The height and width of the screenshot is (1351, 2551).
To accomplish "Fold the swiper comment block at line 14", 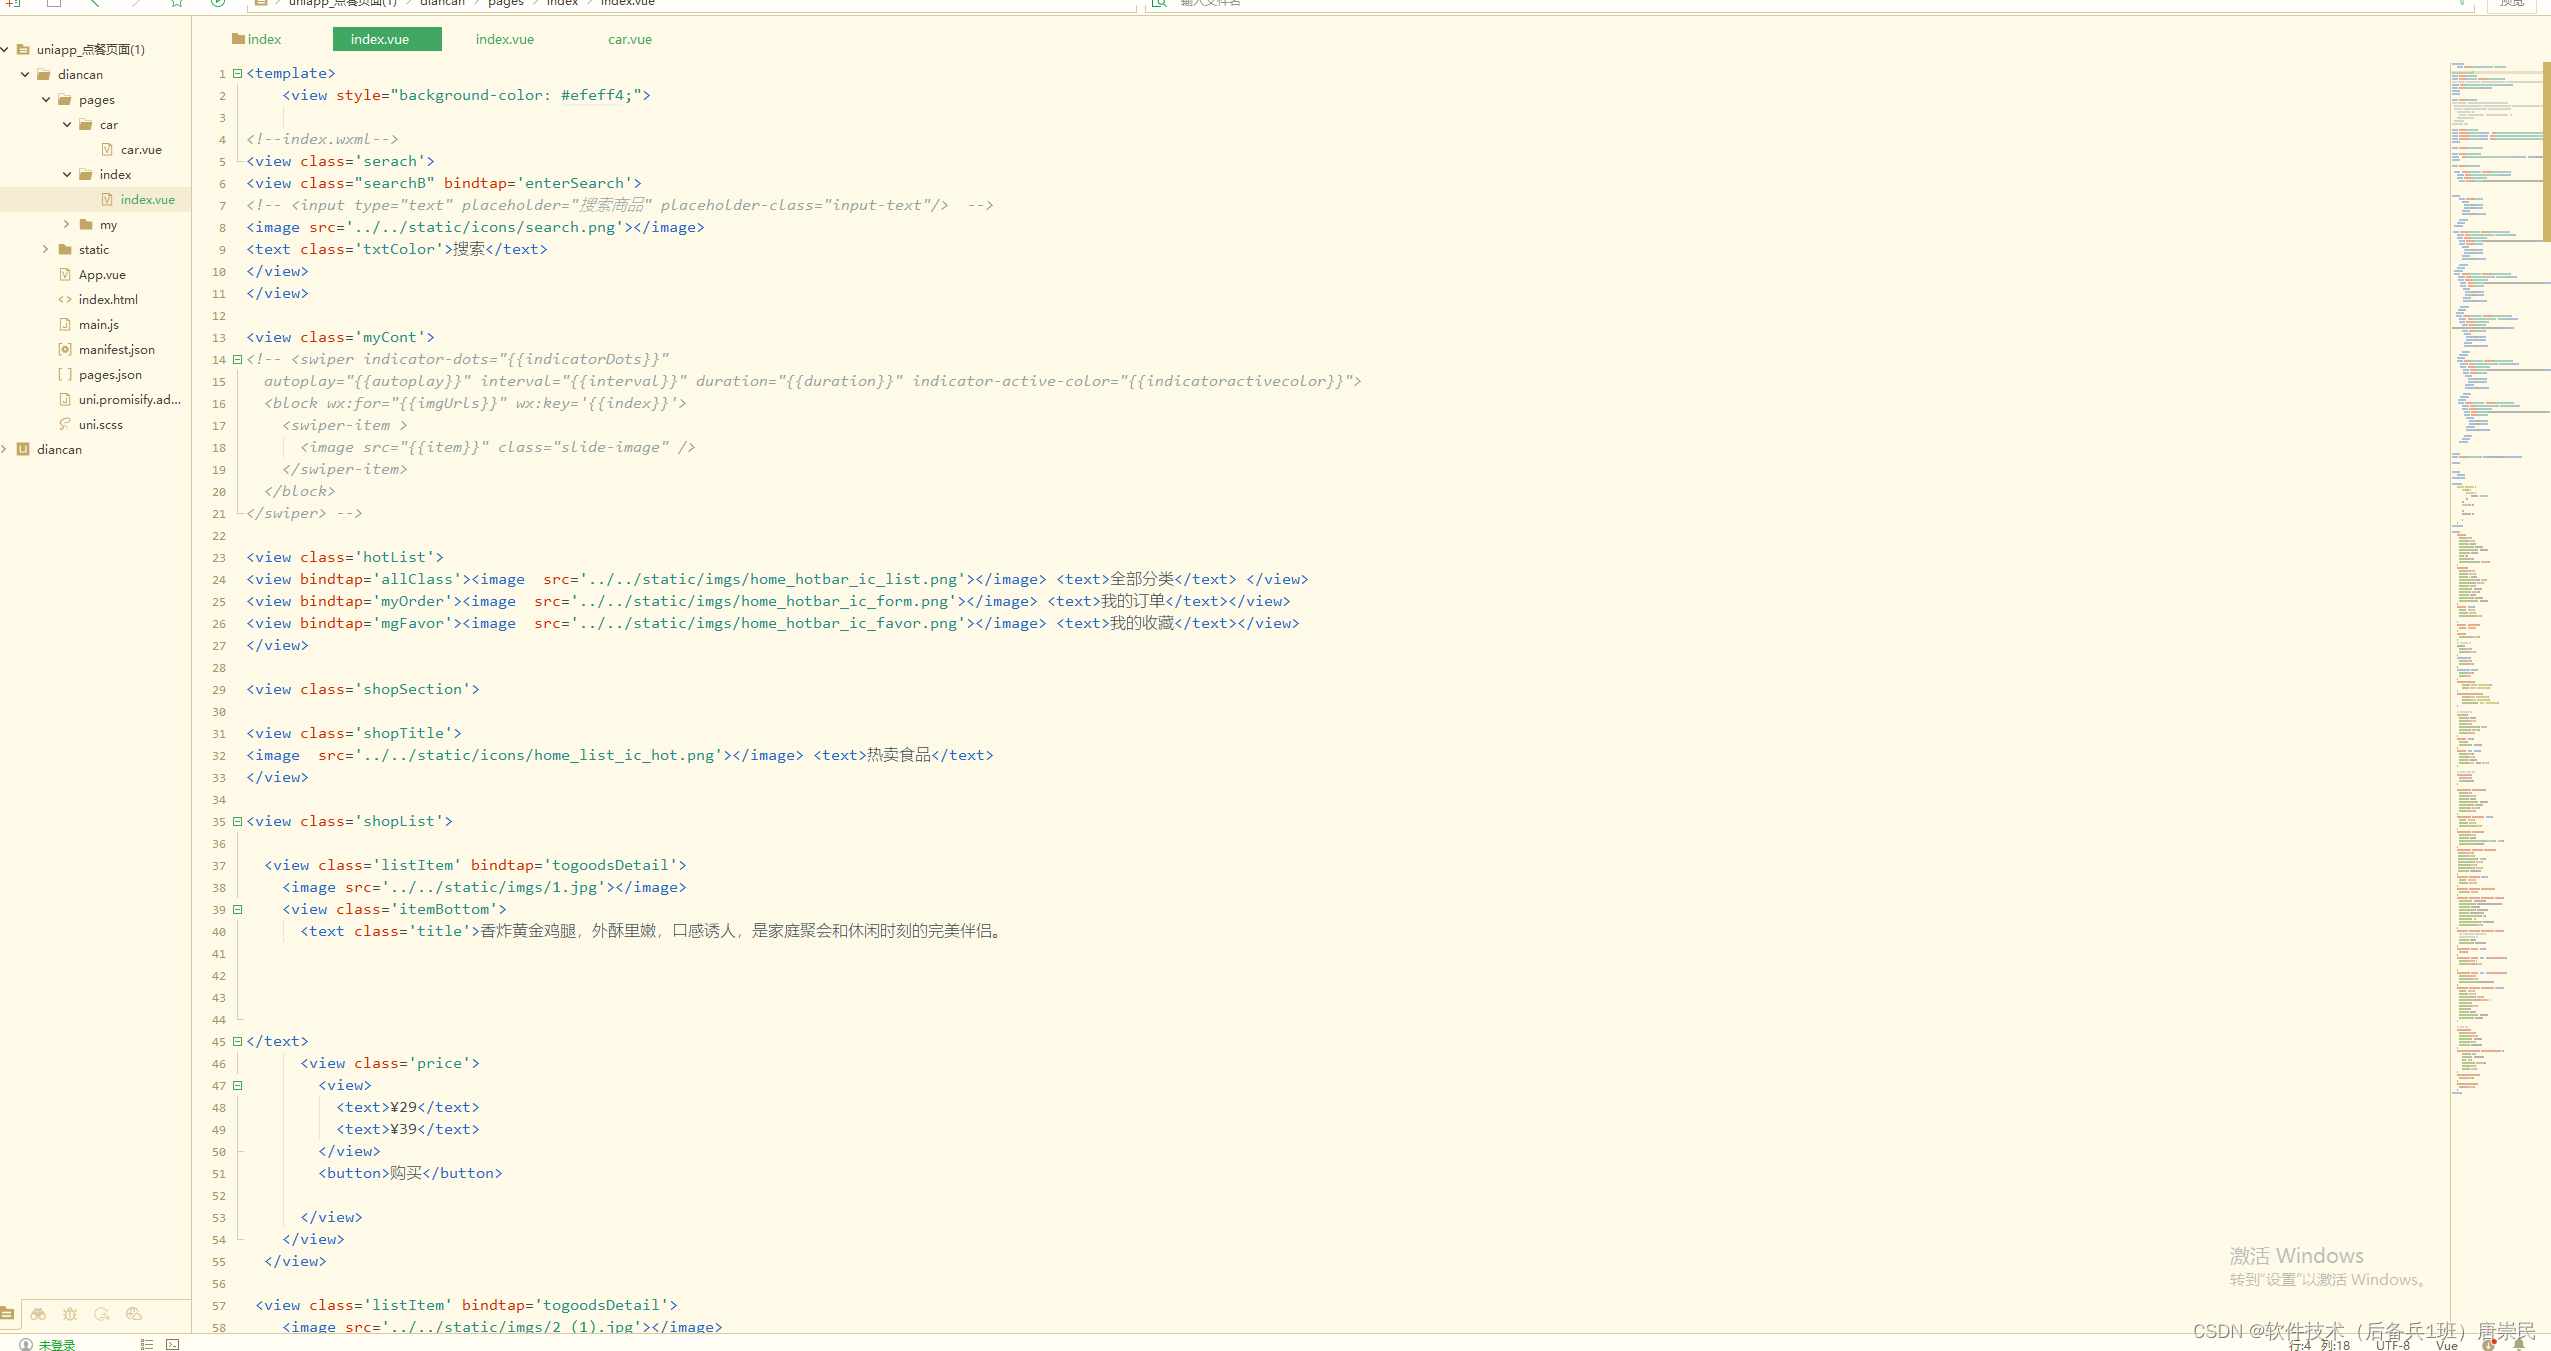I will (237, 359).
